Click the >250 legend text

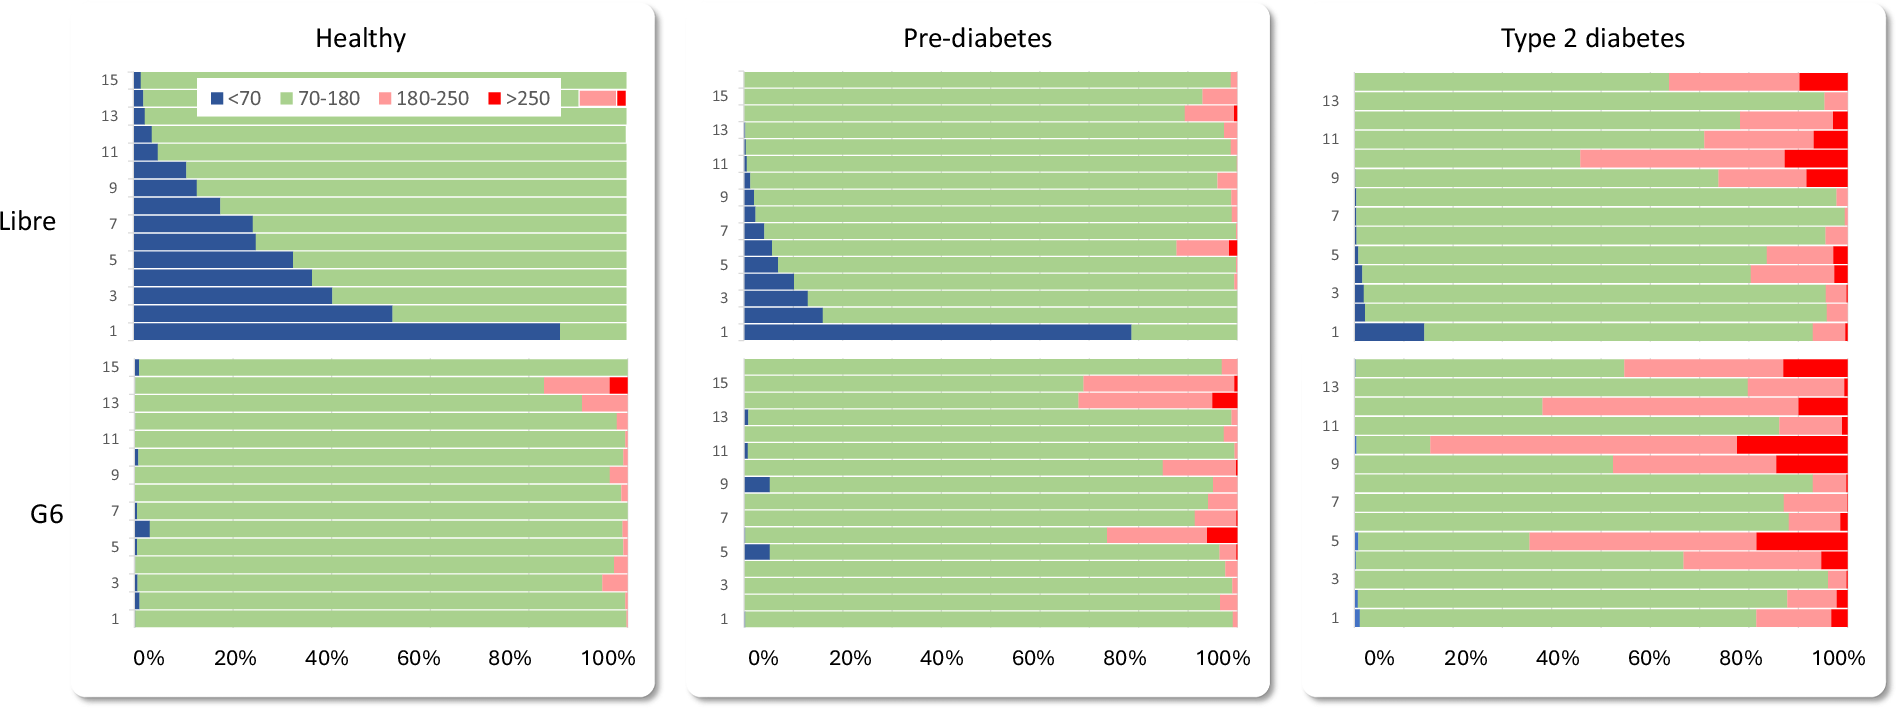click(527, 99)
